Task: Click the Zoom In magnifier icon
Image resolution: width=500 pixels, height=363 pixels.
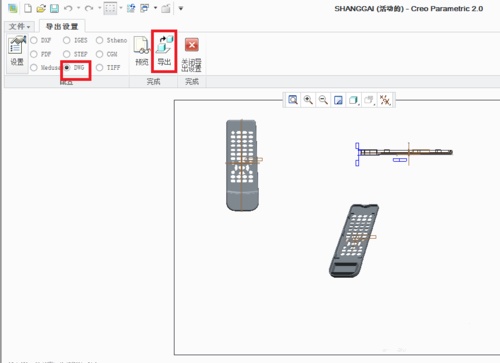Action: click(x=308, y=100)
